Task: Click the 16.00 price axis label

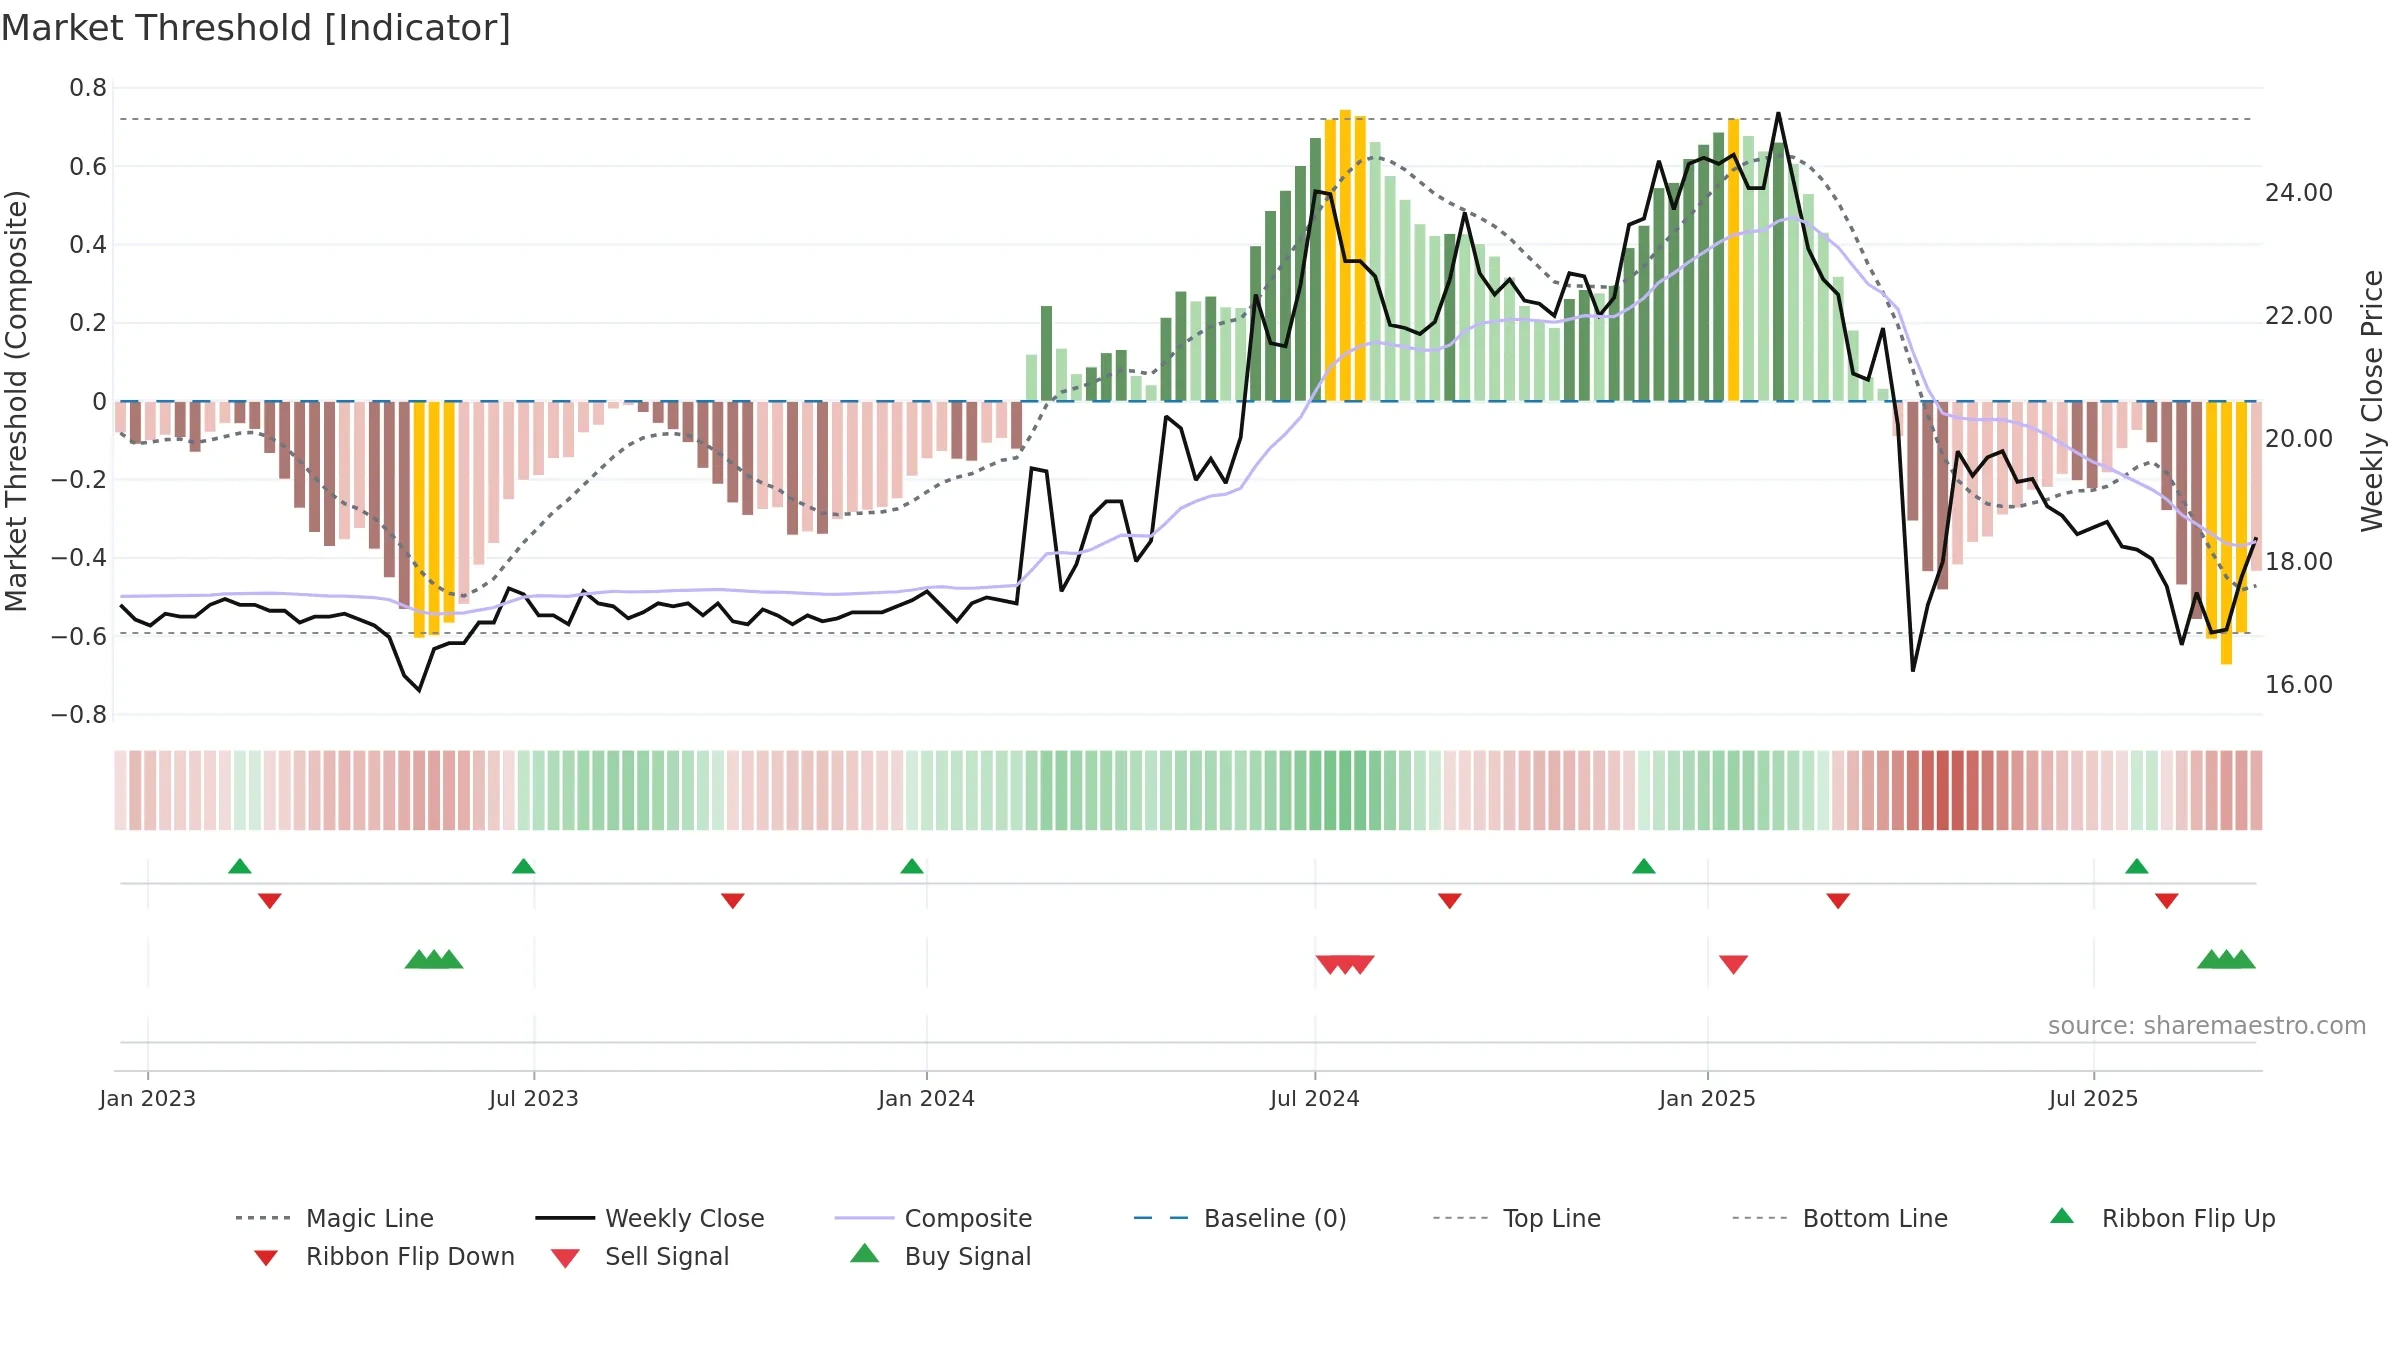Action: pyautogui.click(x=2298, y=685)
